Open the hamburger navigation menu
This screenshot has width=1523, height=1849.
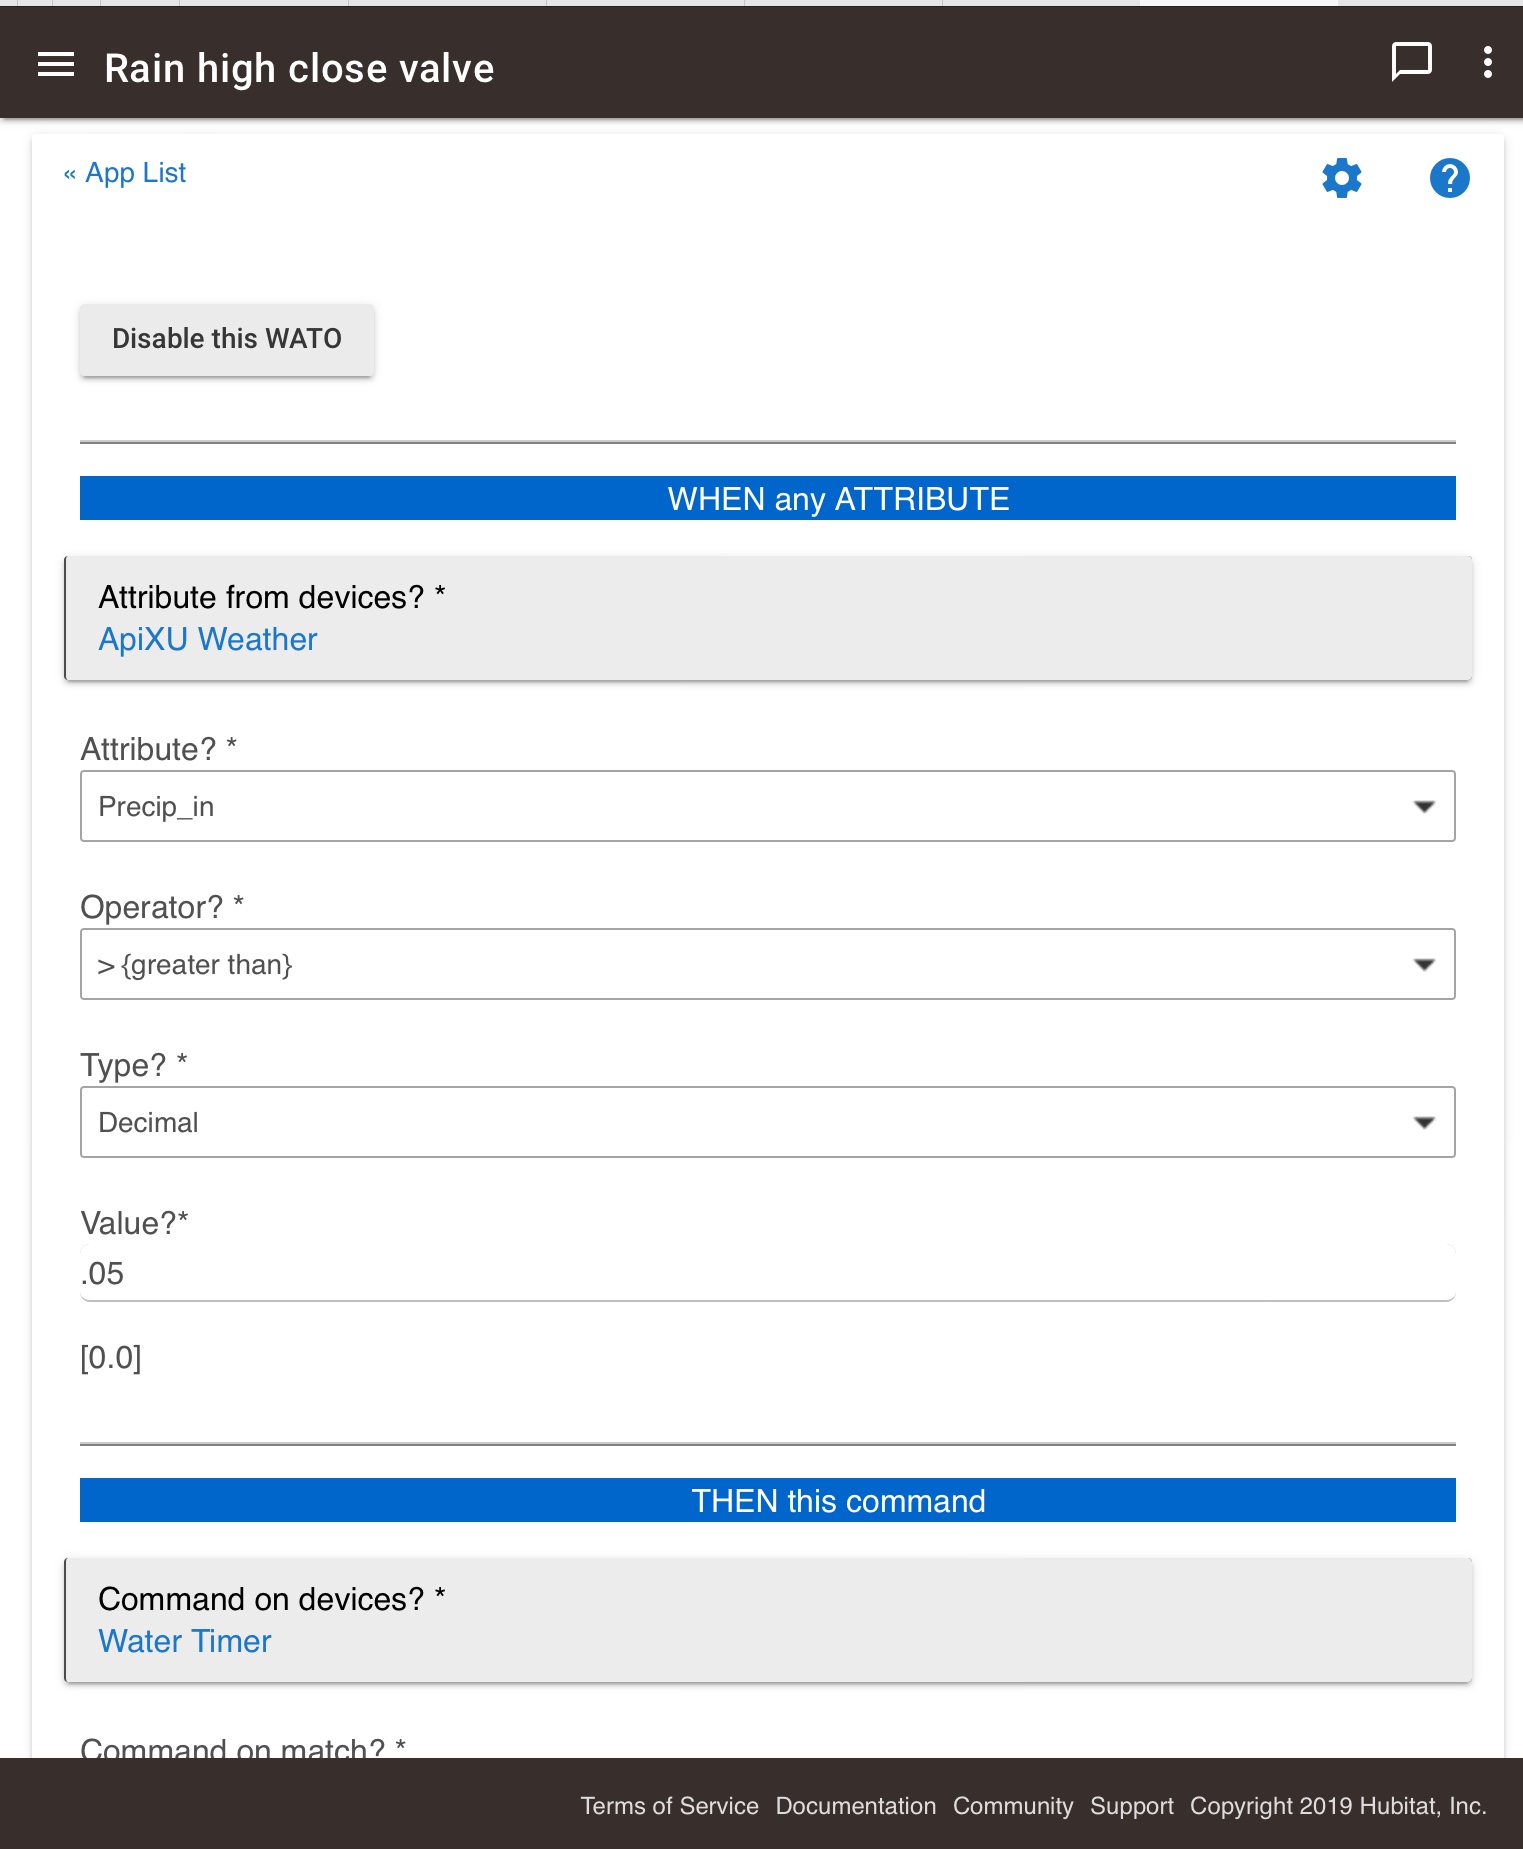[x=56, y=66]
